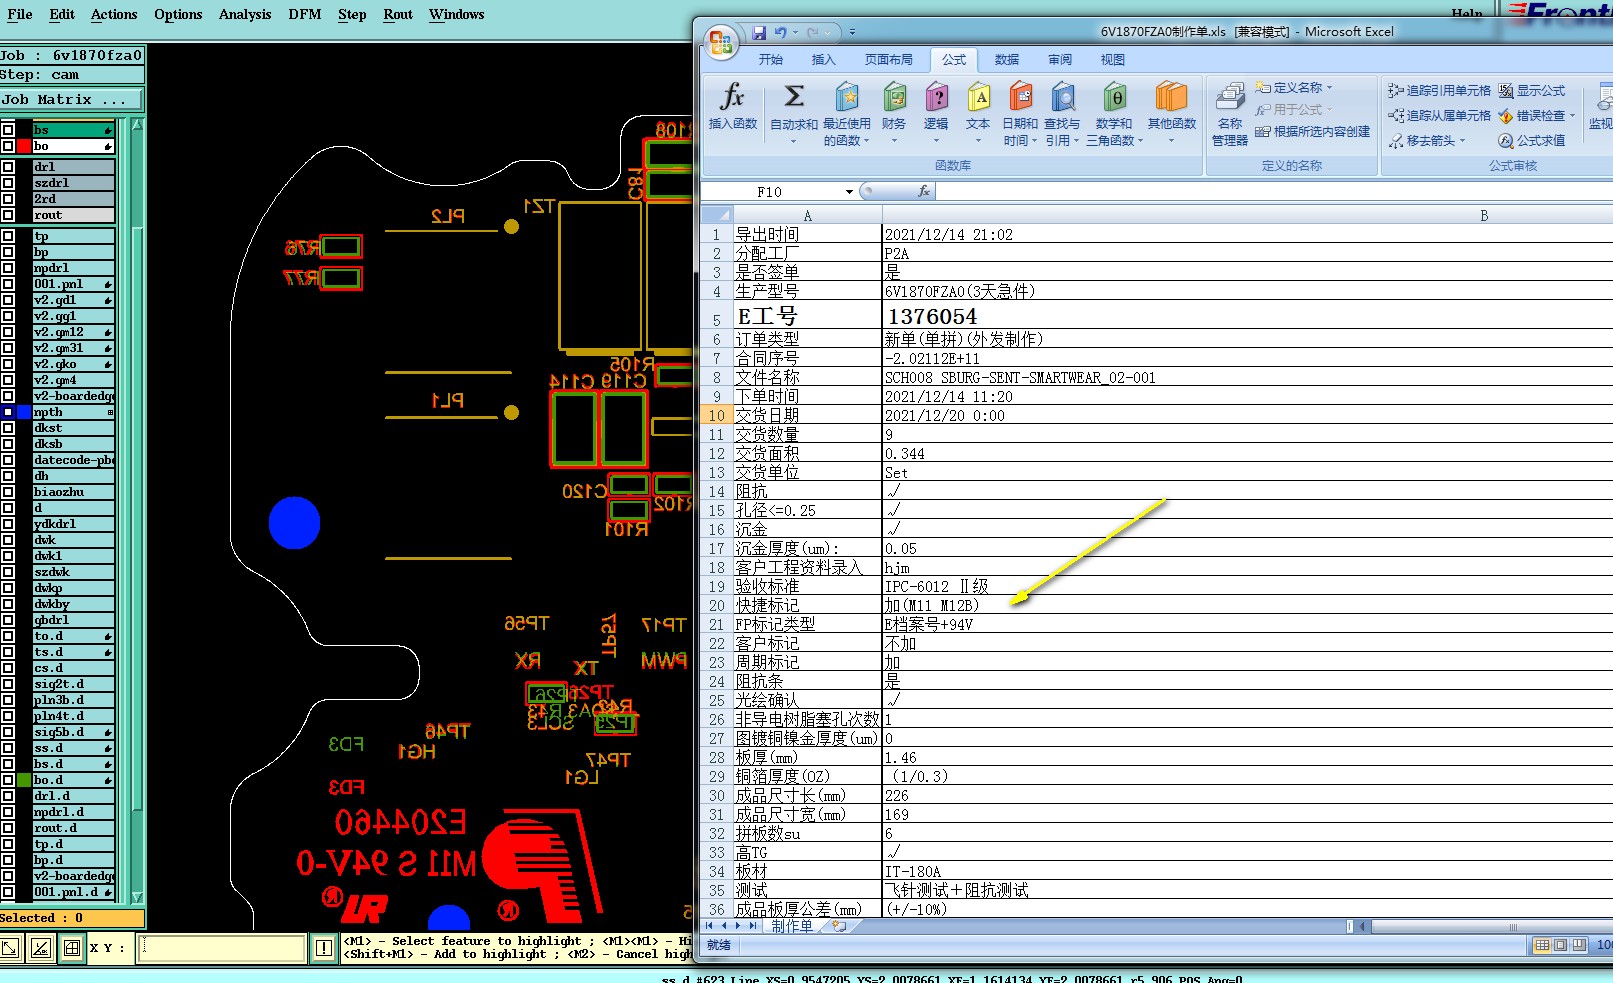Toggle the checkbox for layer npth
Image resolution: width=1613 pixels, height=983 pixels.
8,412
